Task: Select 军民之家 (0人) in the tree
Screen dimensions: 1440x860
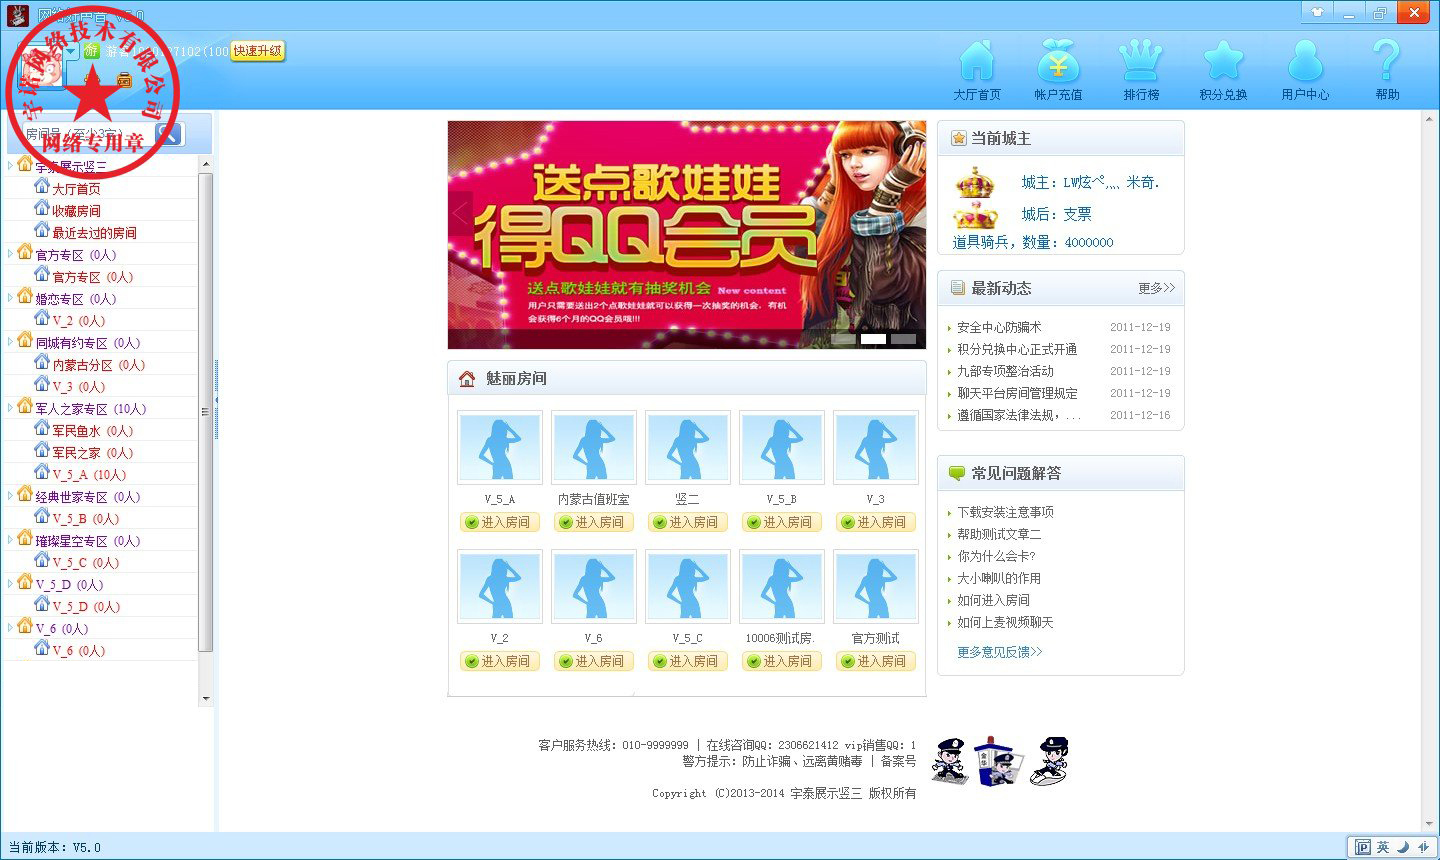Action: pos(92,453)
